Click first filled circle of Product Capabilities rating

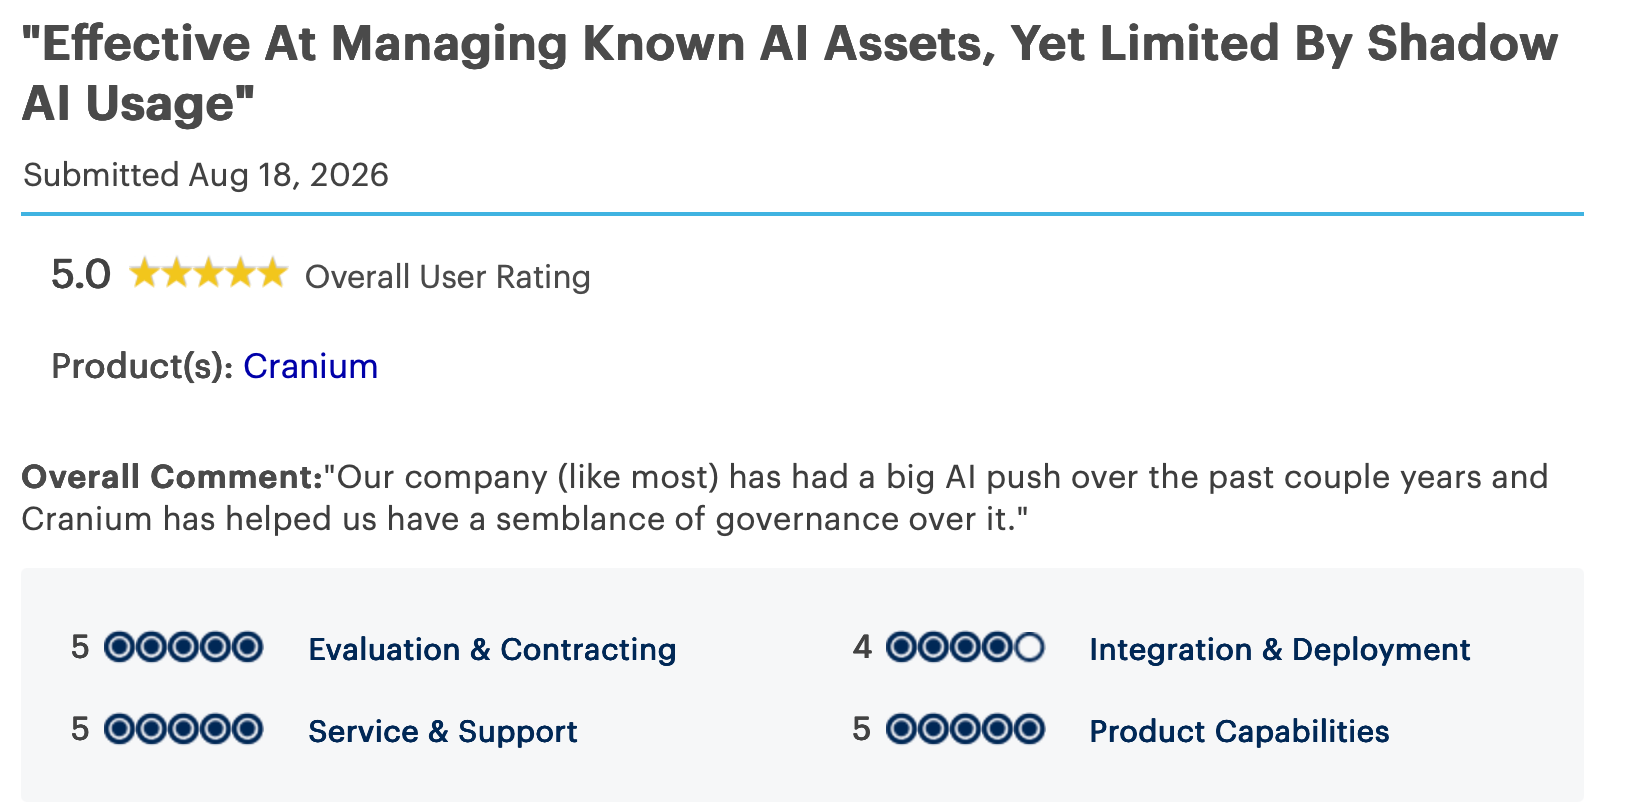click(901, 730)
